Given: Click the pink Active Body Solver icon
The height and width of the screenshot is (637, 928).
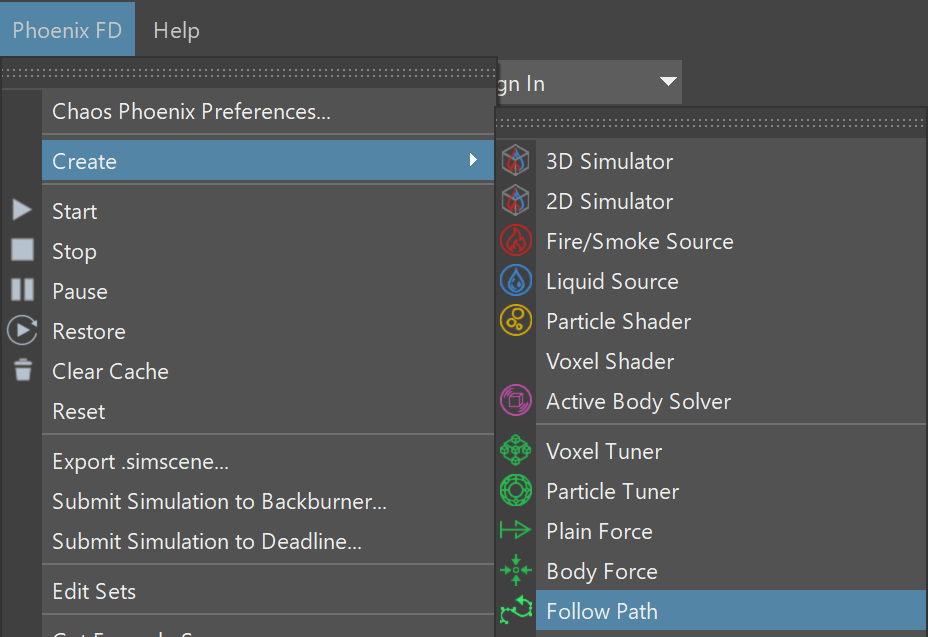Looking at the screenshot, I should (515, 400).
